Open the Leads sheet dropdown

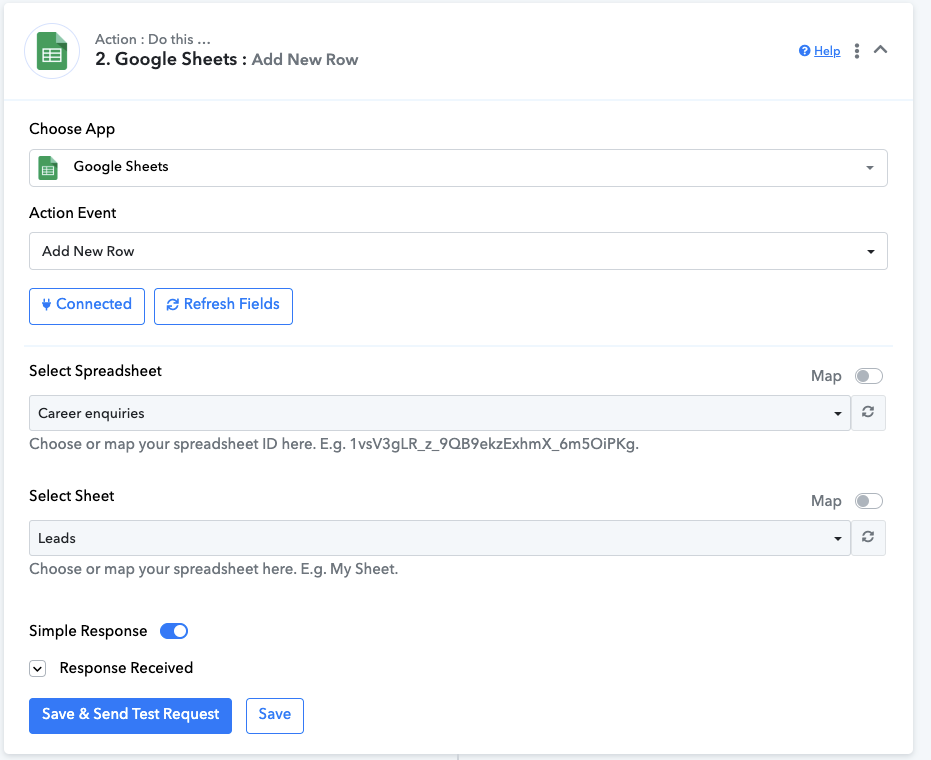(439, 538)
